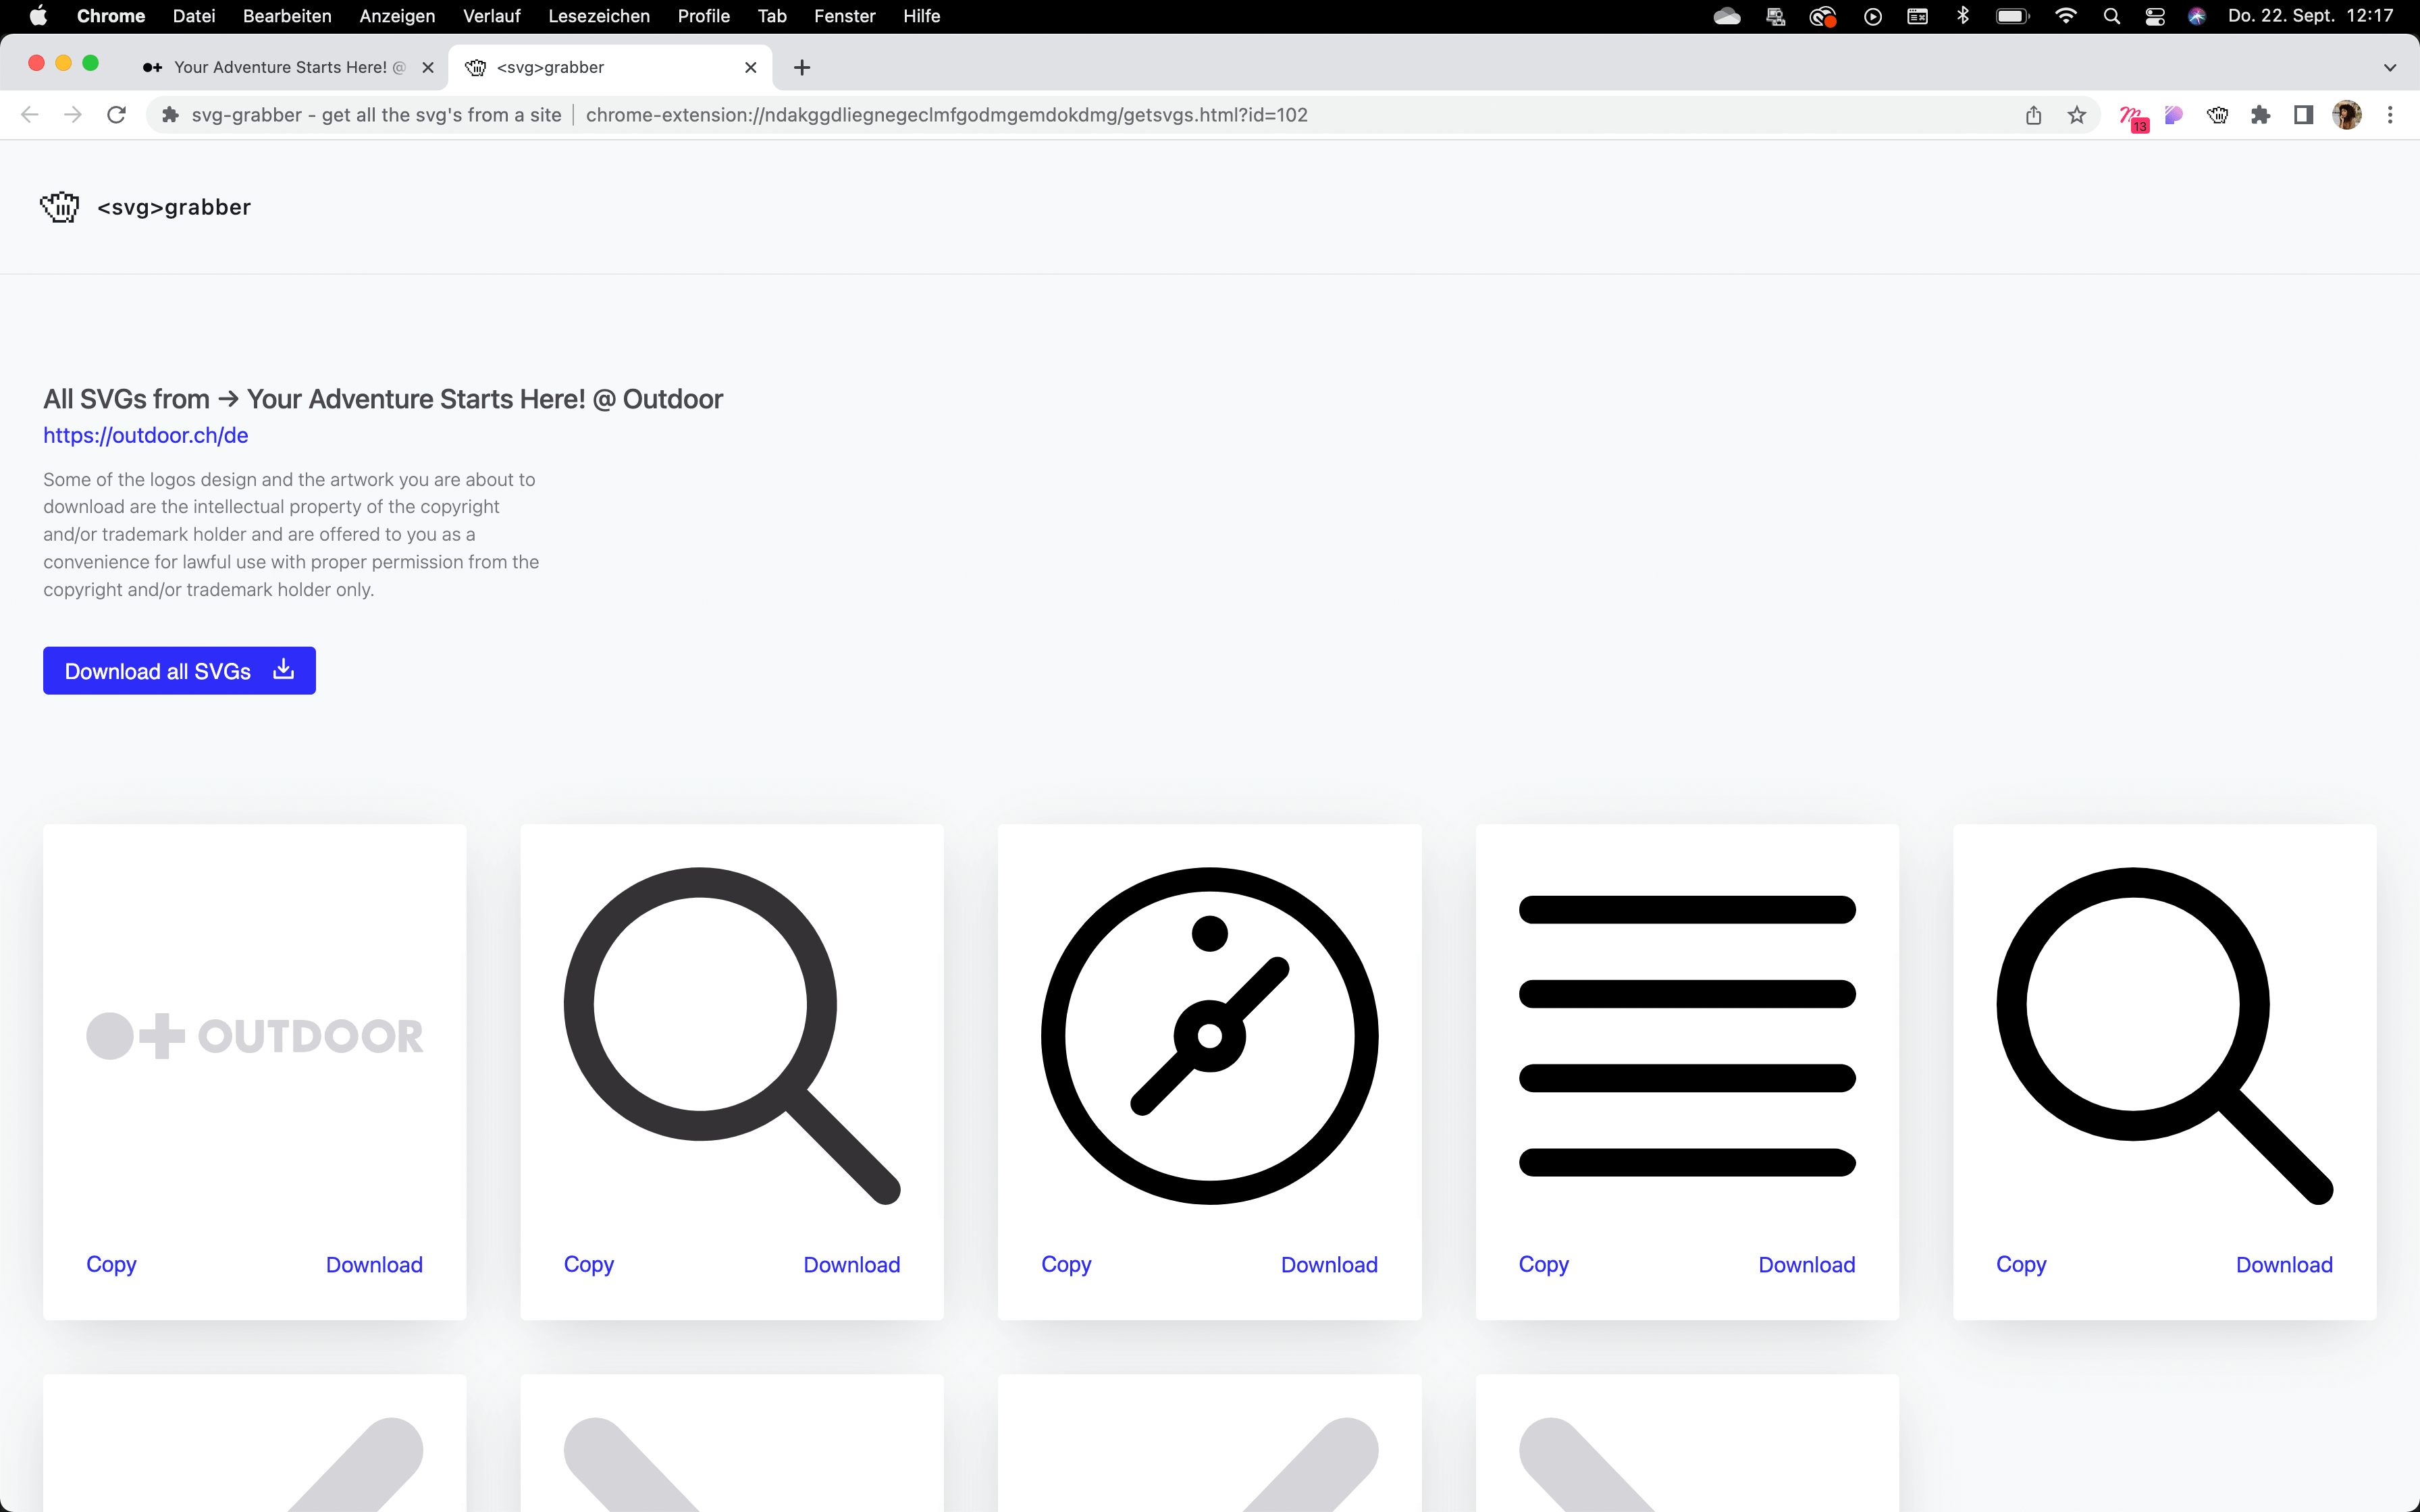2420x1512 pixels.
Task: Select the compass SVG icon preview
Action: pos(1209,1036)
